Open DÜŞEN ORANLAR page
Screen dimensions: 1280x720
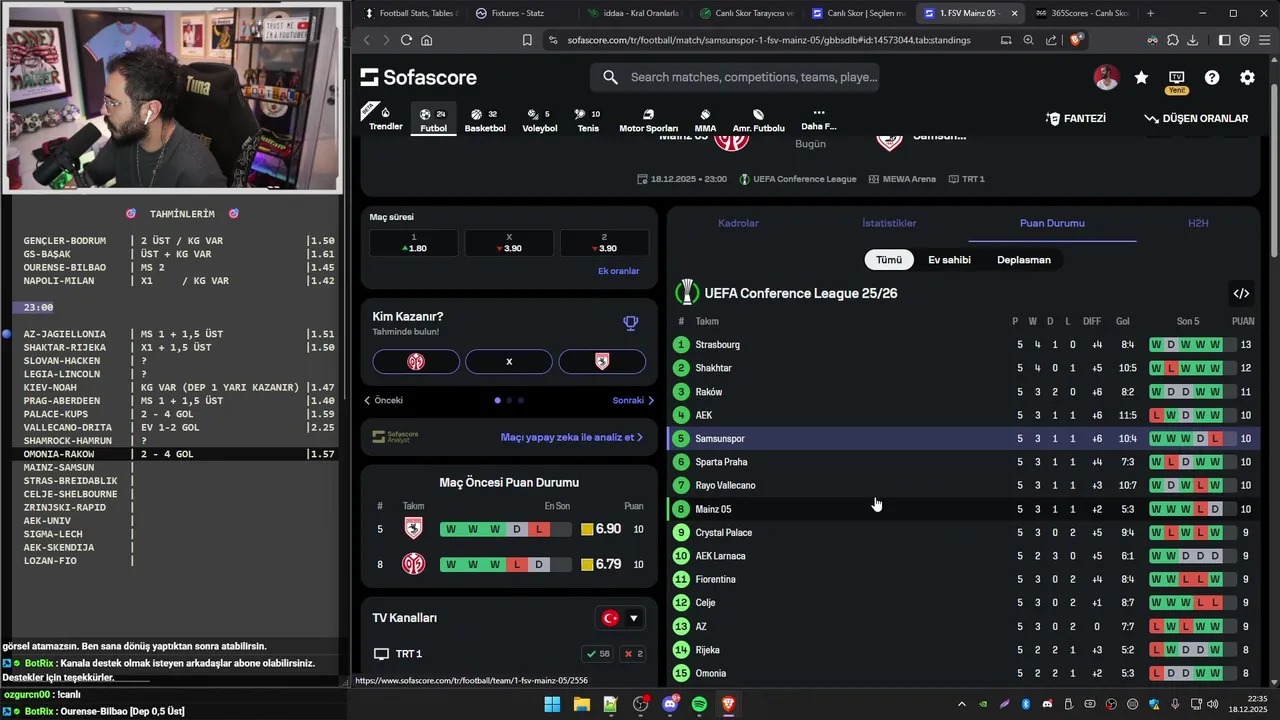[x=1196, y=118]
